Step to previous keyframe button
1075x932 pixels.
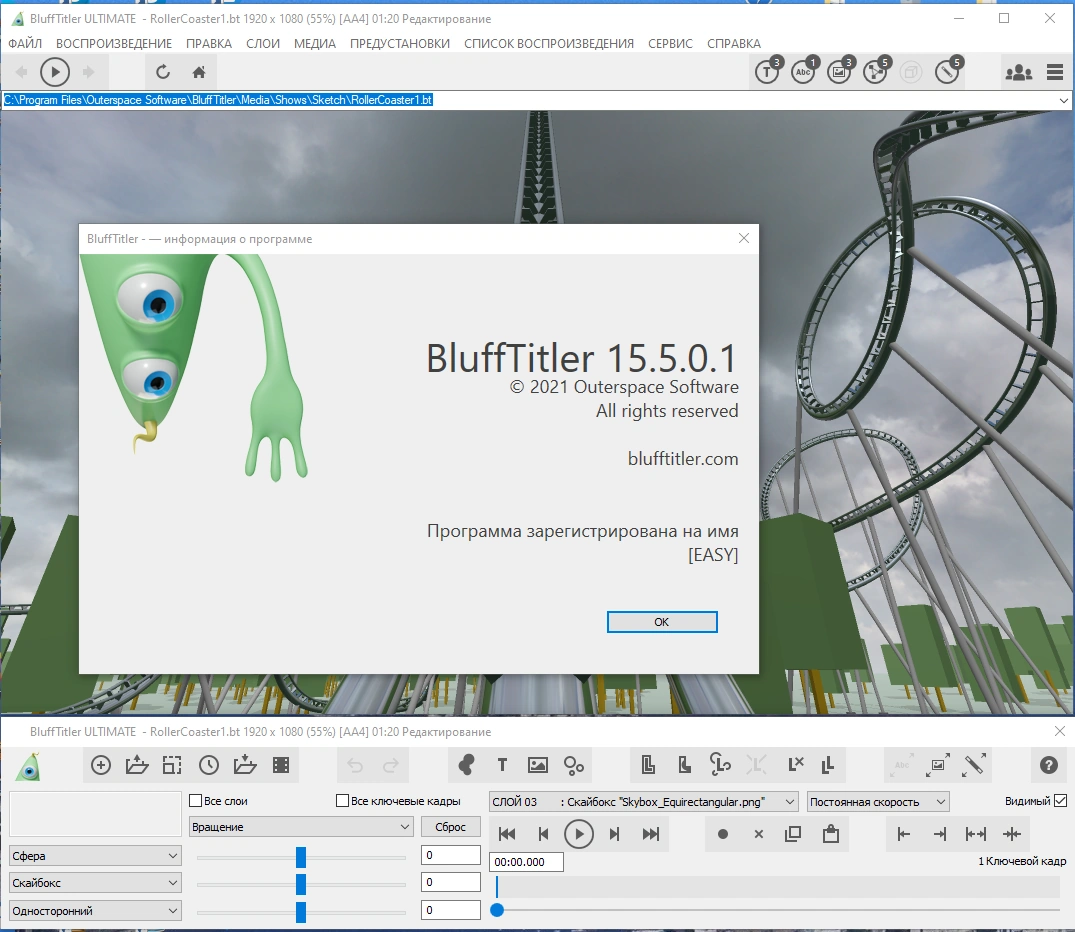544,834
